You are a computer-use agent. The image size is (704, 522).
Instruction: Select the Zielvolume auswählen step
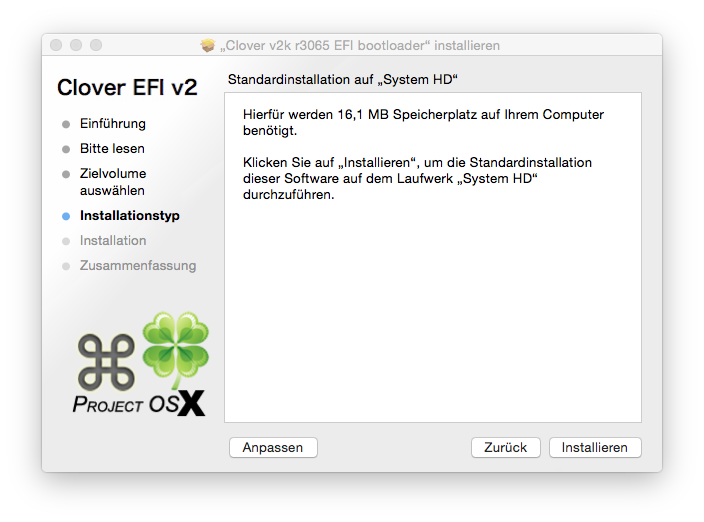[x=113, y=182]
